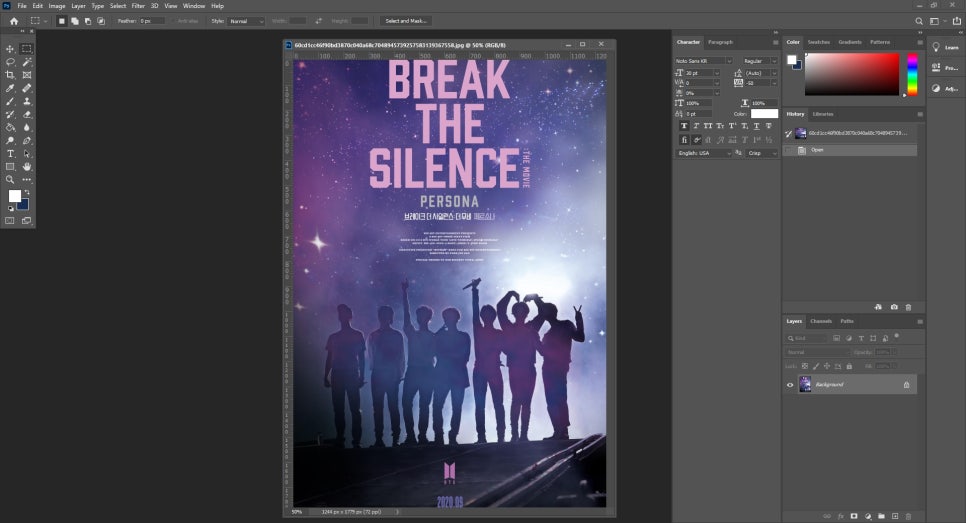Select the Horizontal Type tool
This screenshot has height=523, width=966.
[10, 154]
